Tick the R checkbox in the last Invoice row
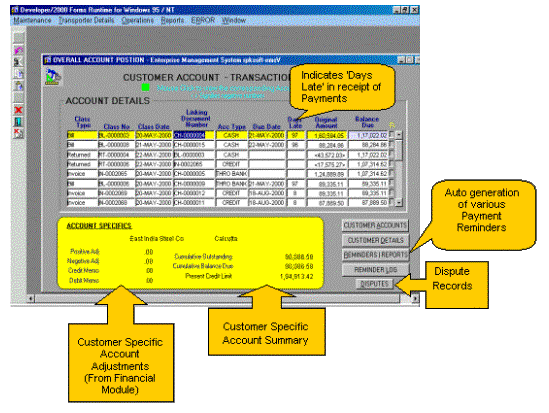Screen dimensions: 549x413 click(392, 202)
